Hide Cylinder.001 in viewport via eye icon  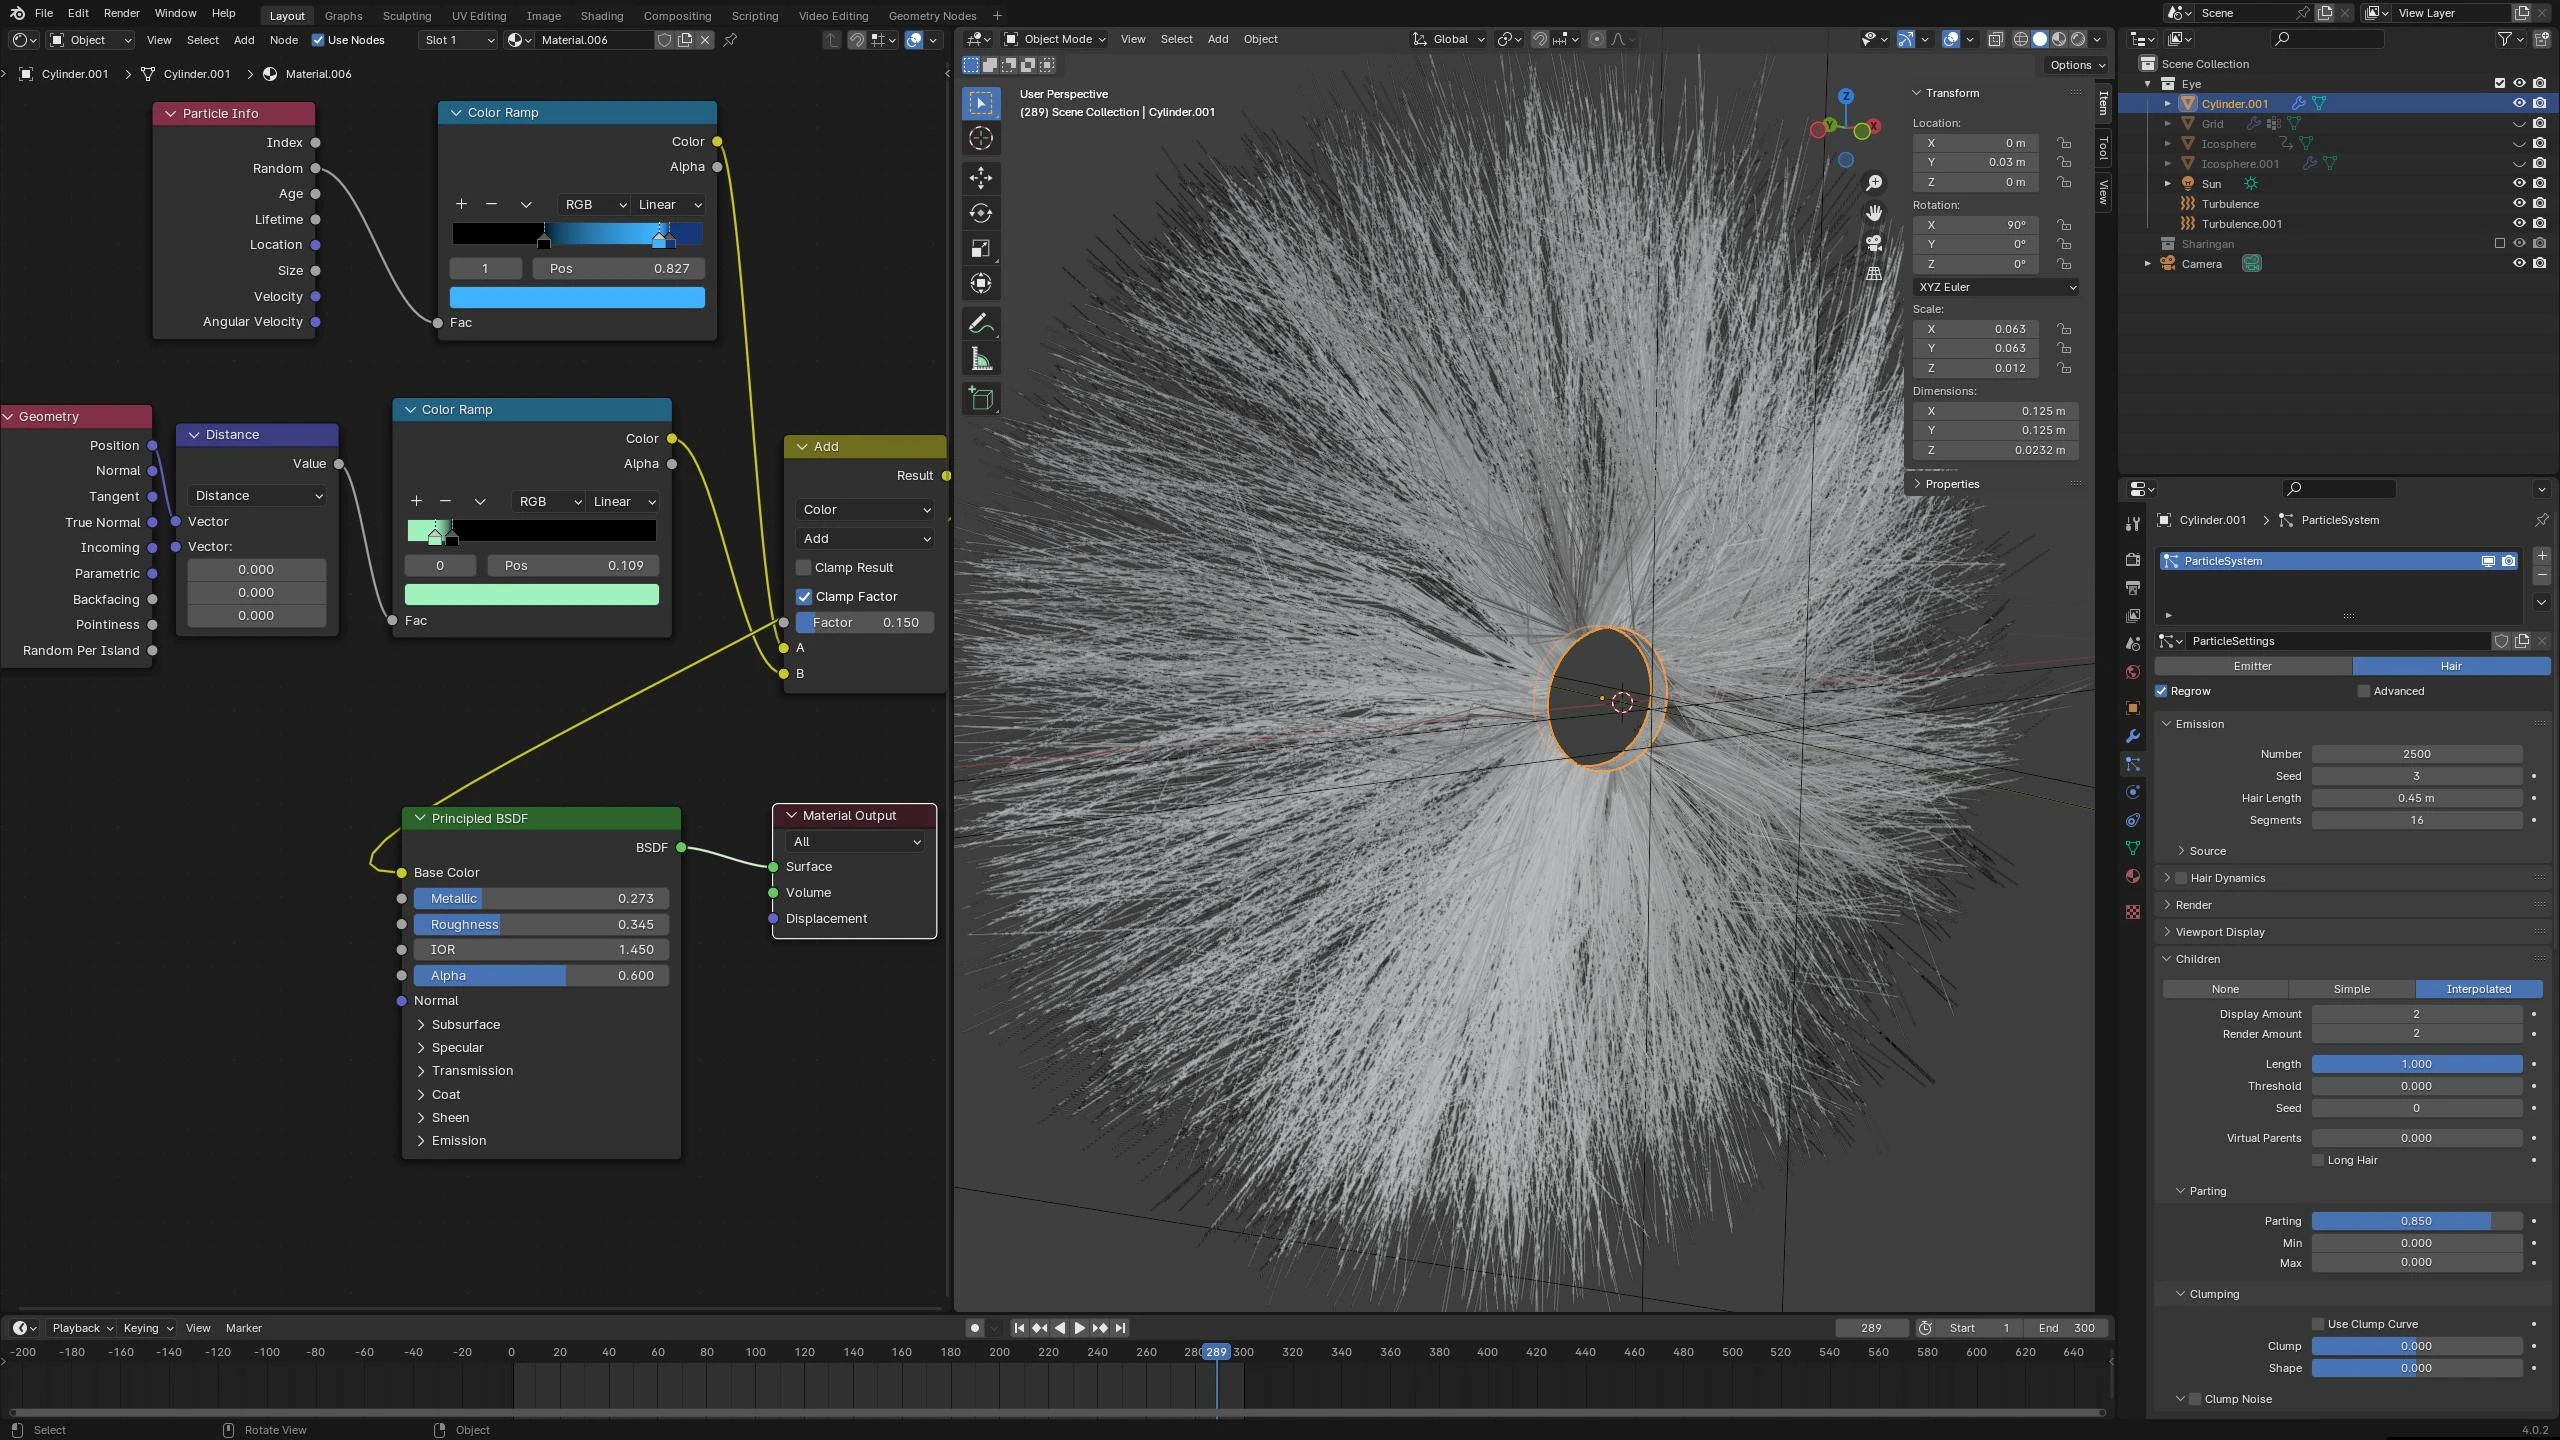(x=2519, y=103)
